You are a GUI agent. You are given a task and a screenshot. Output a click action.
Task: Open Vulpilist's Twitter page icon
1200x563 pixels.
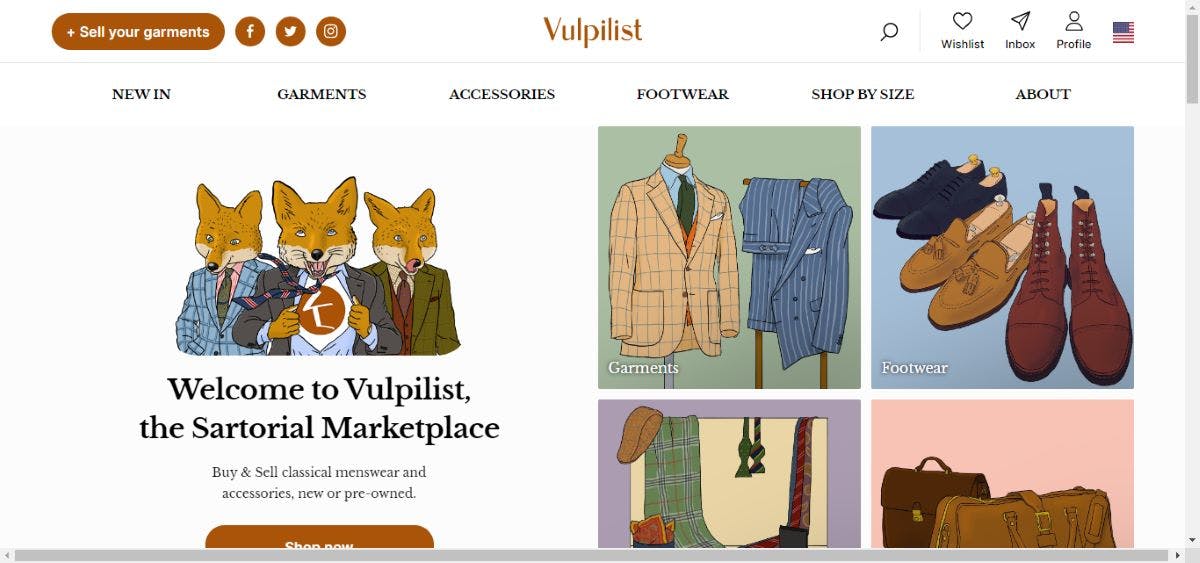pyautogui.click(x=290, y=32)
